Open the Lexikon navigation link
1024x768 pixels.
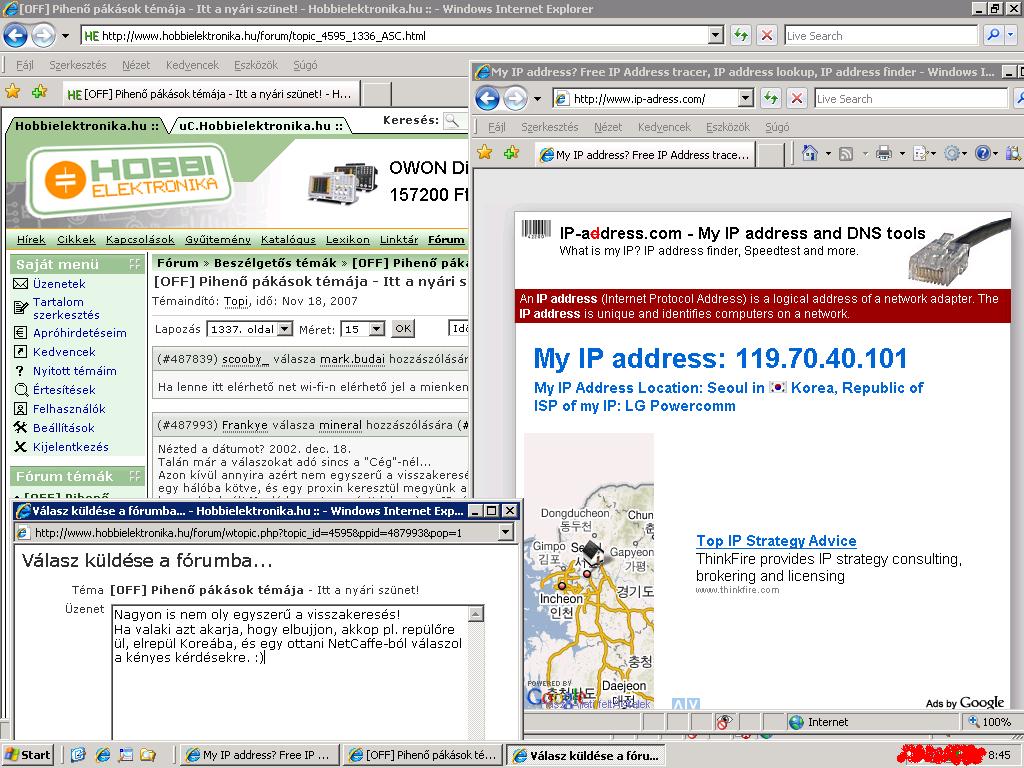347,240
